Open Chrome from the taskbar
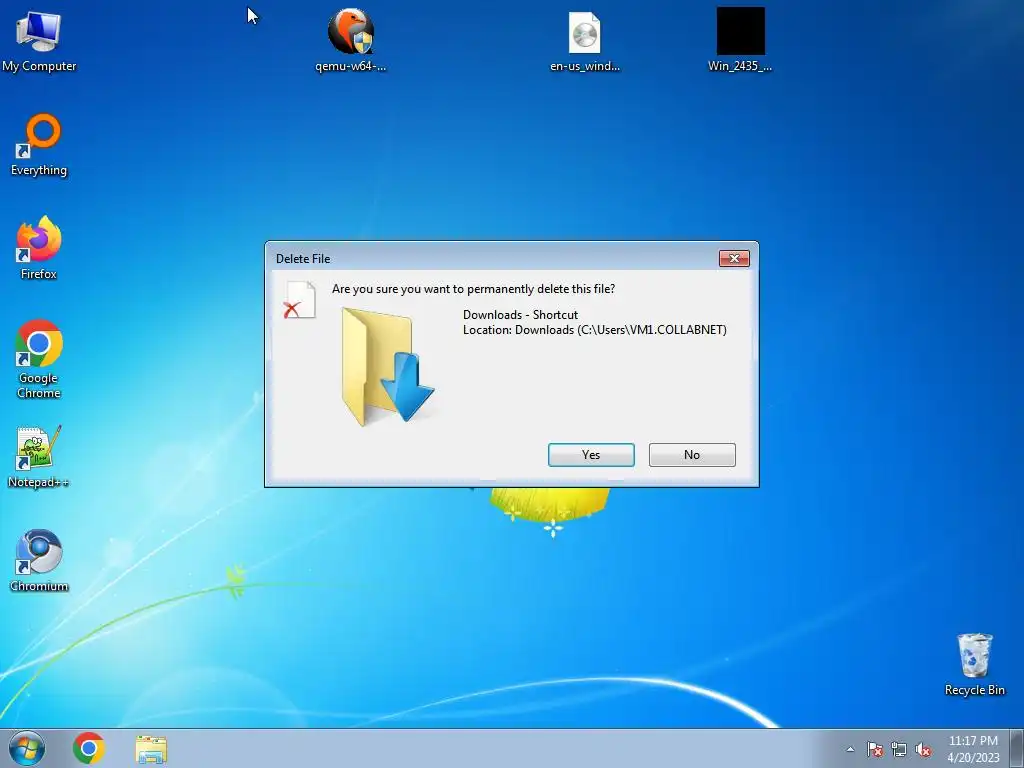 click(89, 748)
